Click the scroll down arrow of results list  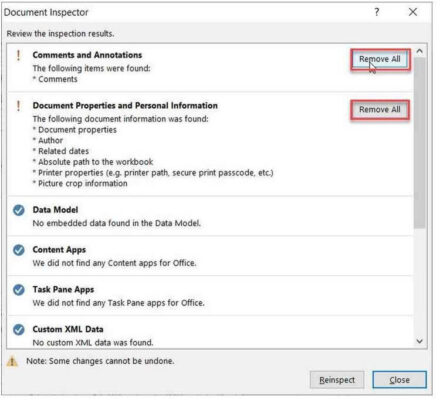(x=420, y=341)
